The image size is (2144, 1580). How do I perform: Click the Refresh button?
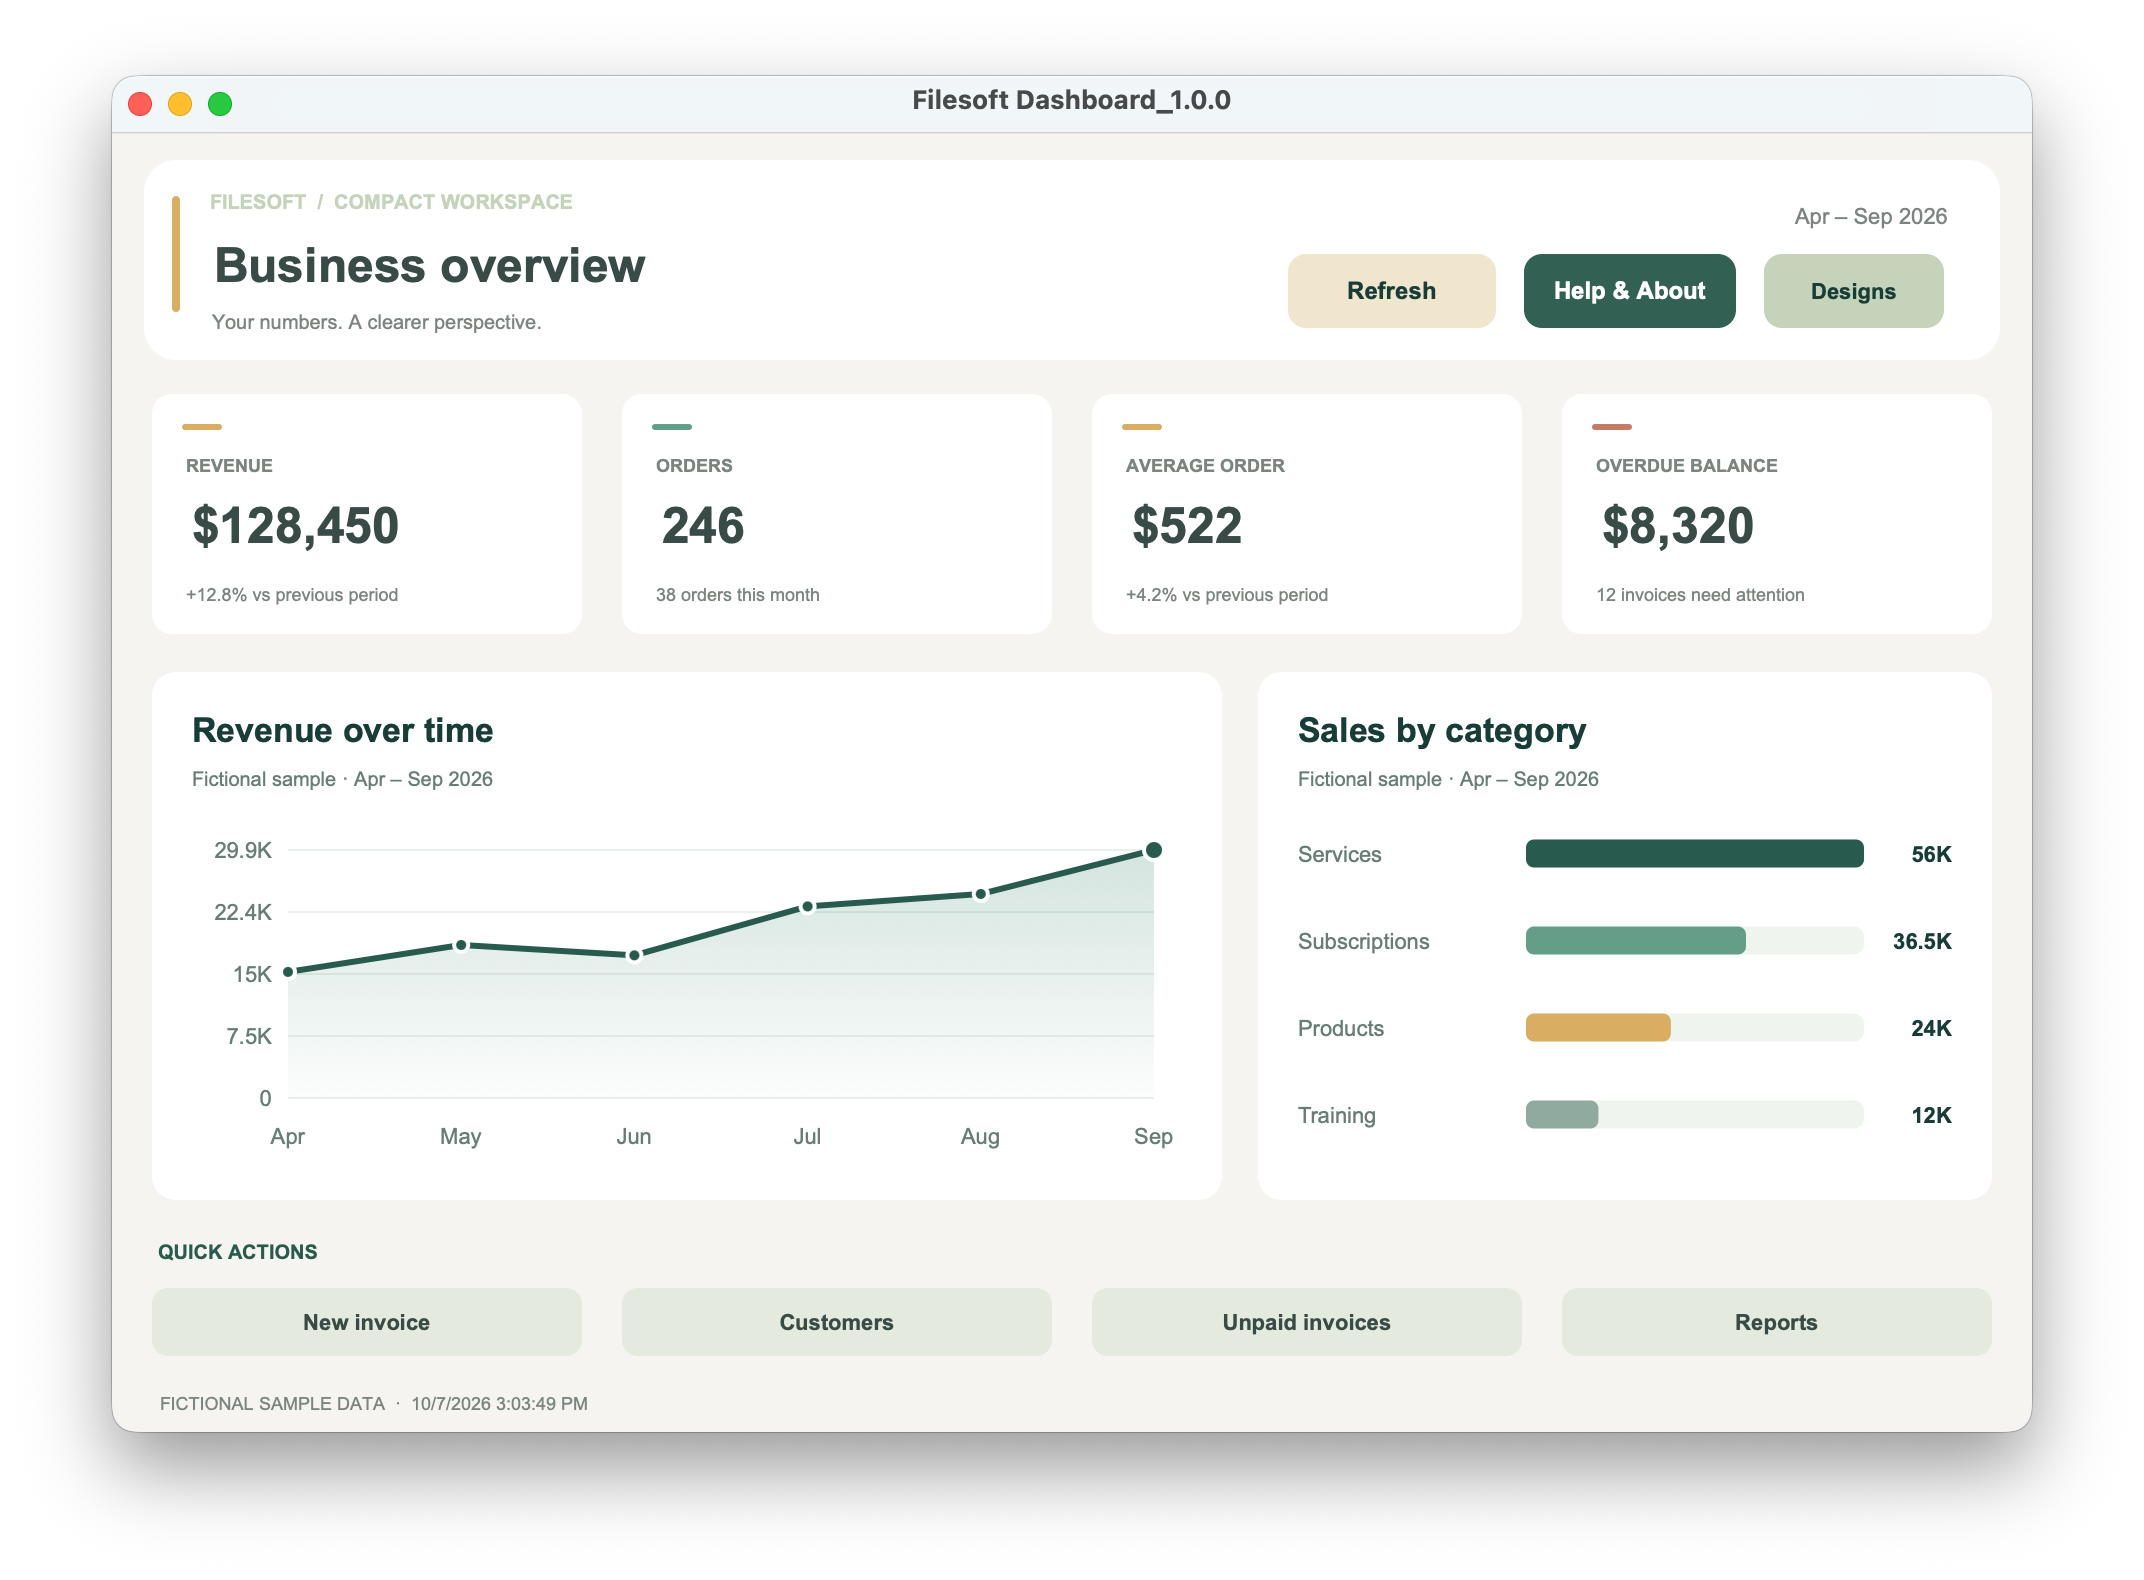pyautogui.click(x=1391, y=291)
